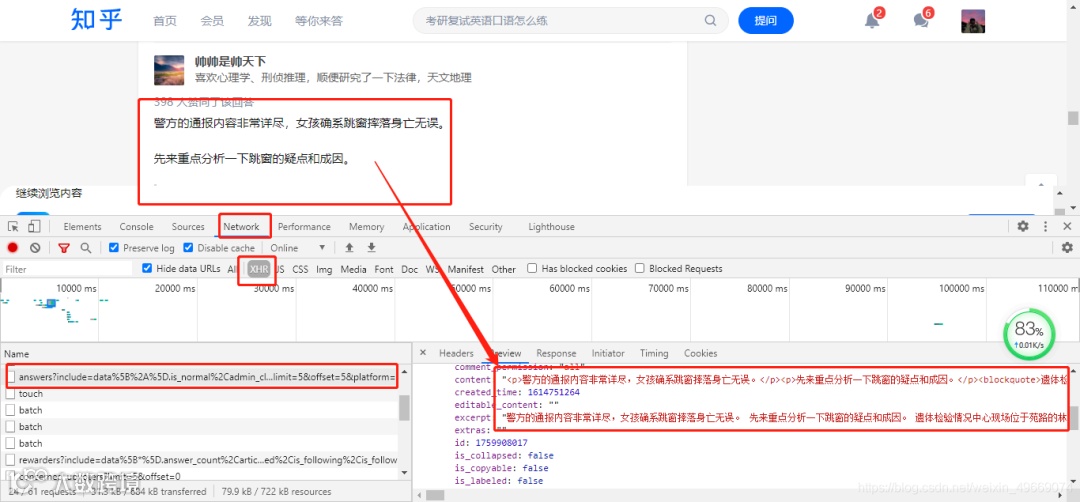This screenshot has height=502, width=1080.
Task: Click the export HAR download arrow
Action: coord(371,248)
